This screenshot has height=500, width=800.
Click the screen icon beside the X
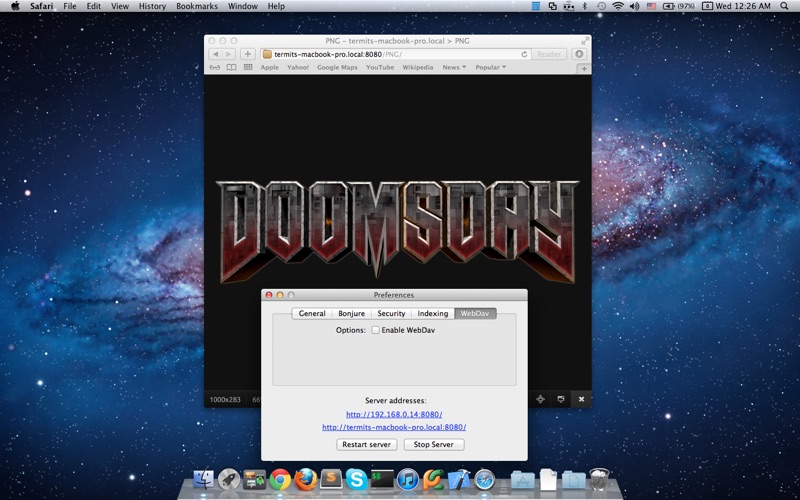pos(561,399)
